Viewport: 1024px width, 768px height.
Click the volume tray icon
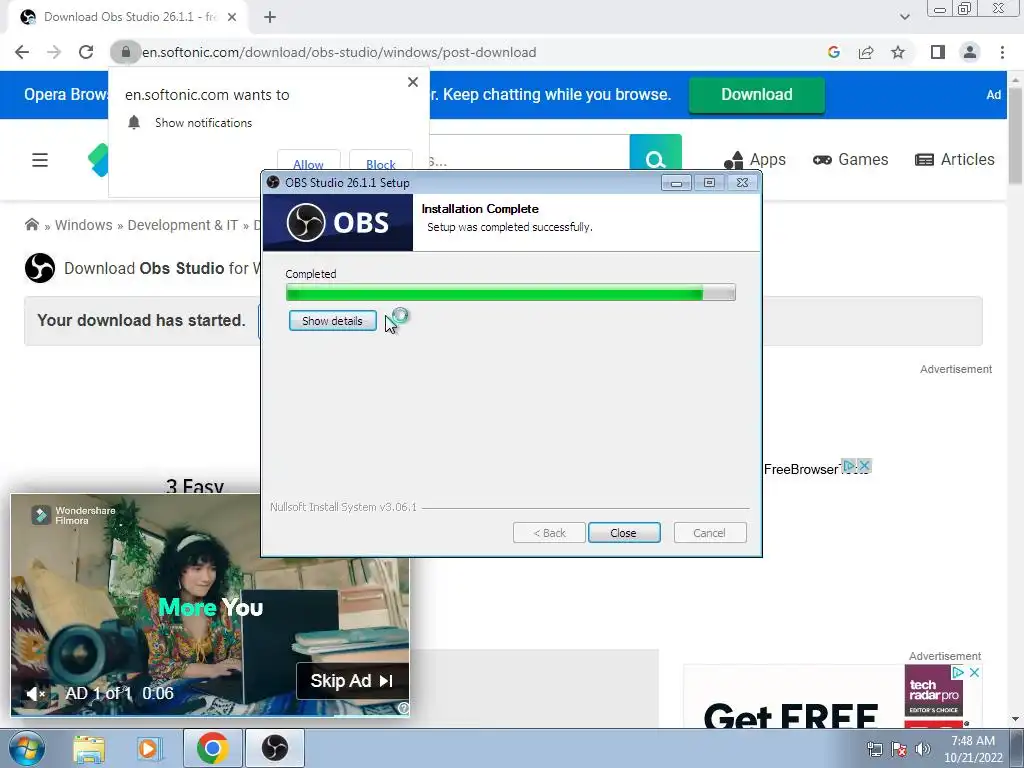pyautogui.click(x=923, y=749)
